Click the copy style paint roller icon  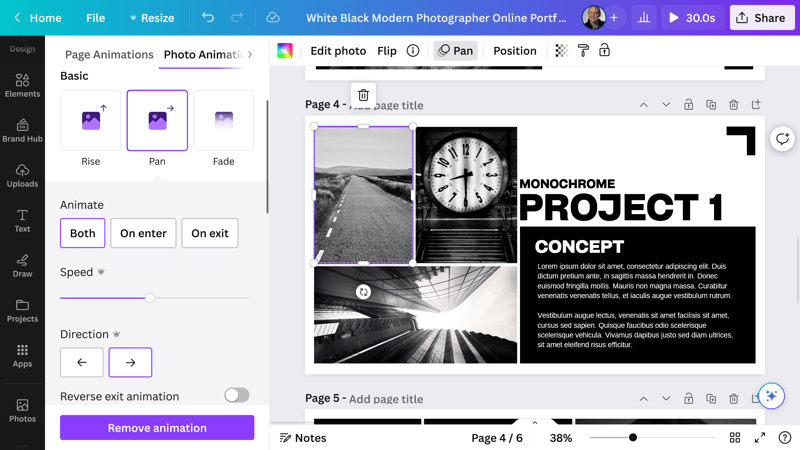[583, 51]
